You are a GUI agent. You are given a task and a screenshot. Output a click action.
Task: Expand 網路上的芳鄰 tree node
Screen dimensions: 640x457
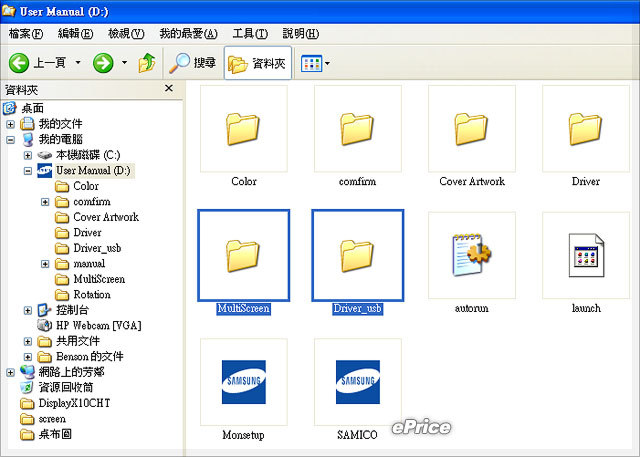pos(11,372)
